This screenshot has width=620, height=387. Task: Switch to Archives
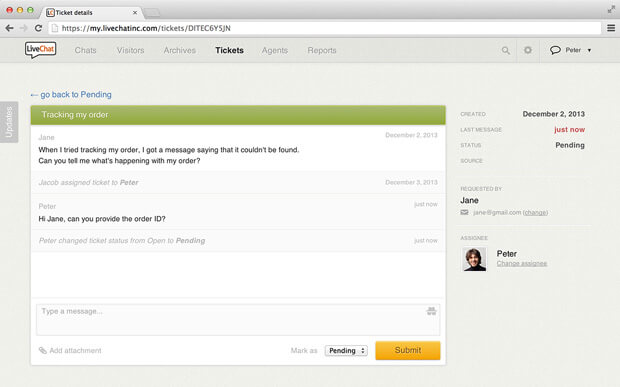click(x=180, y=50)
